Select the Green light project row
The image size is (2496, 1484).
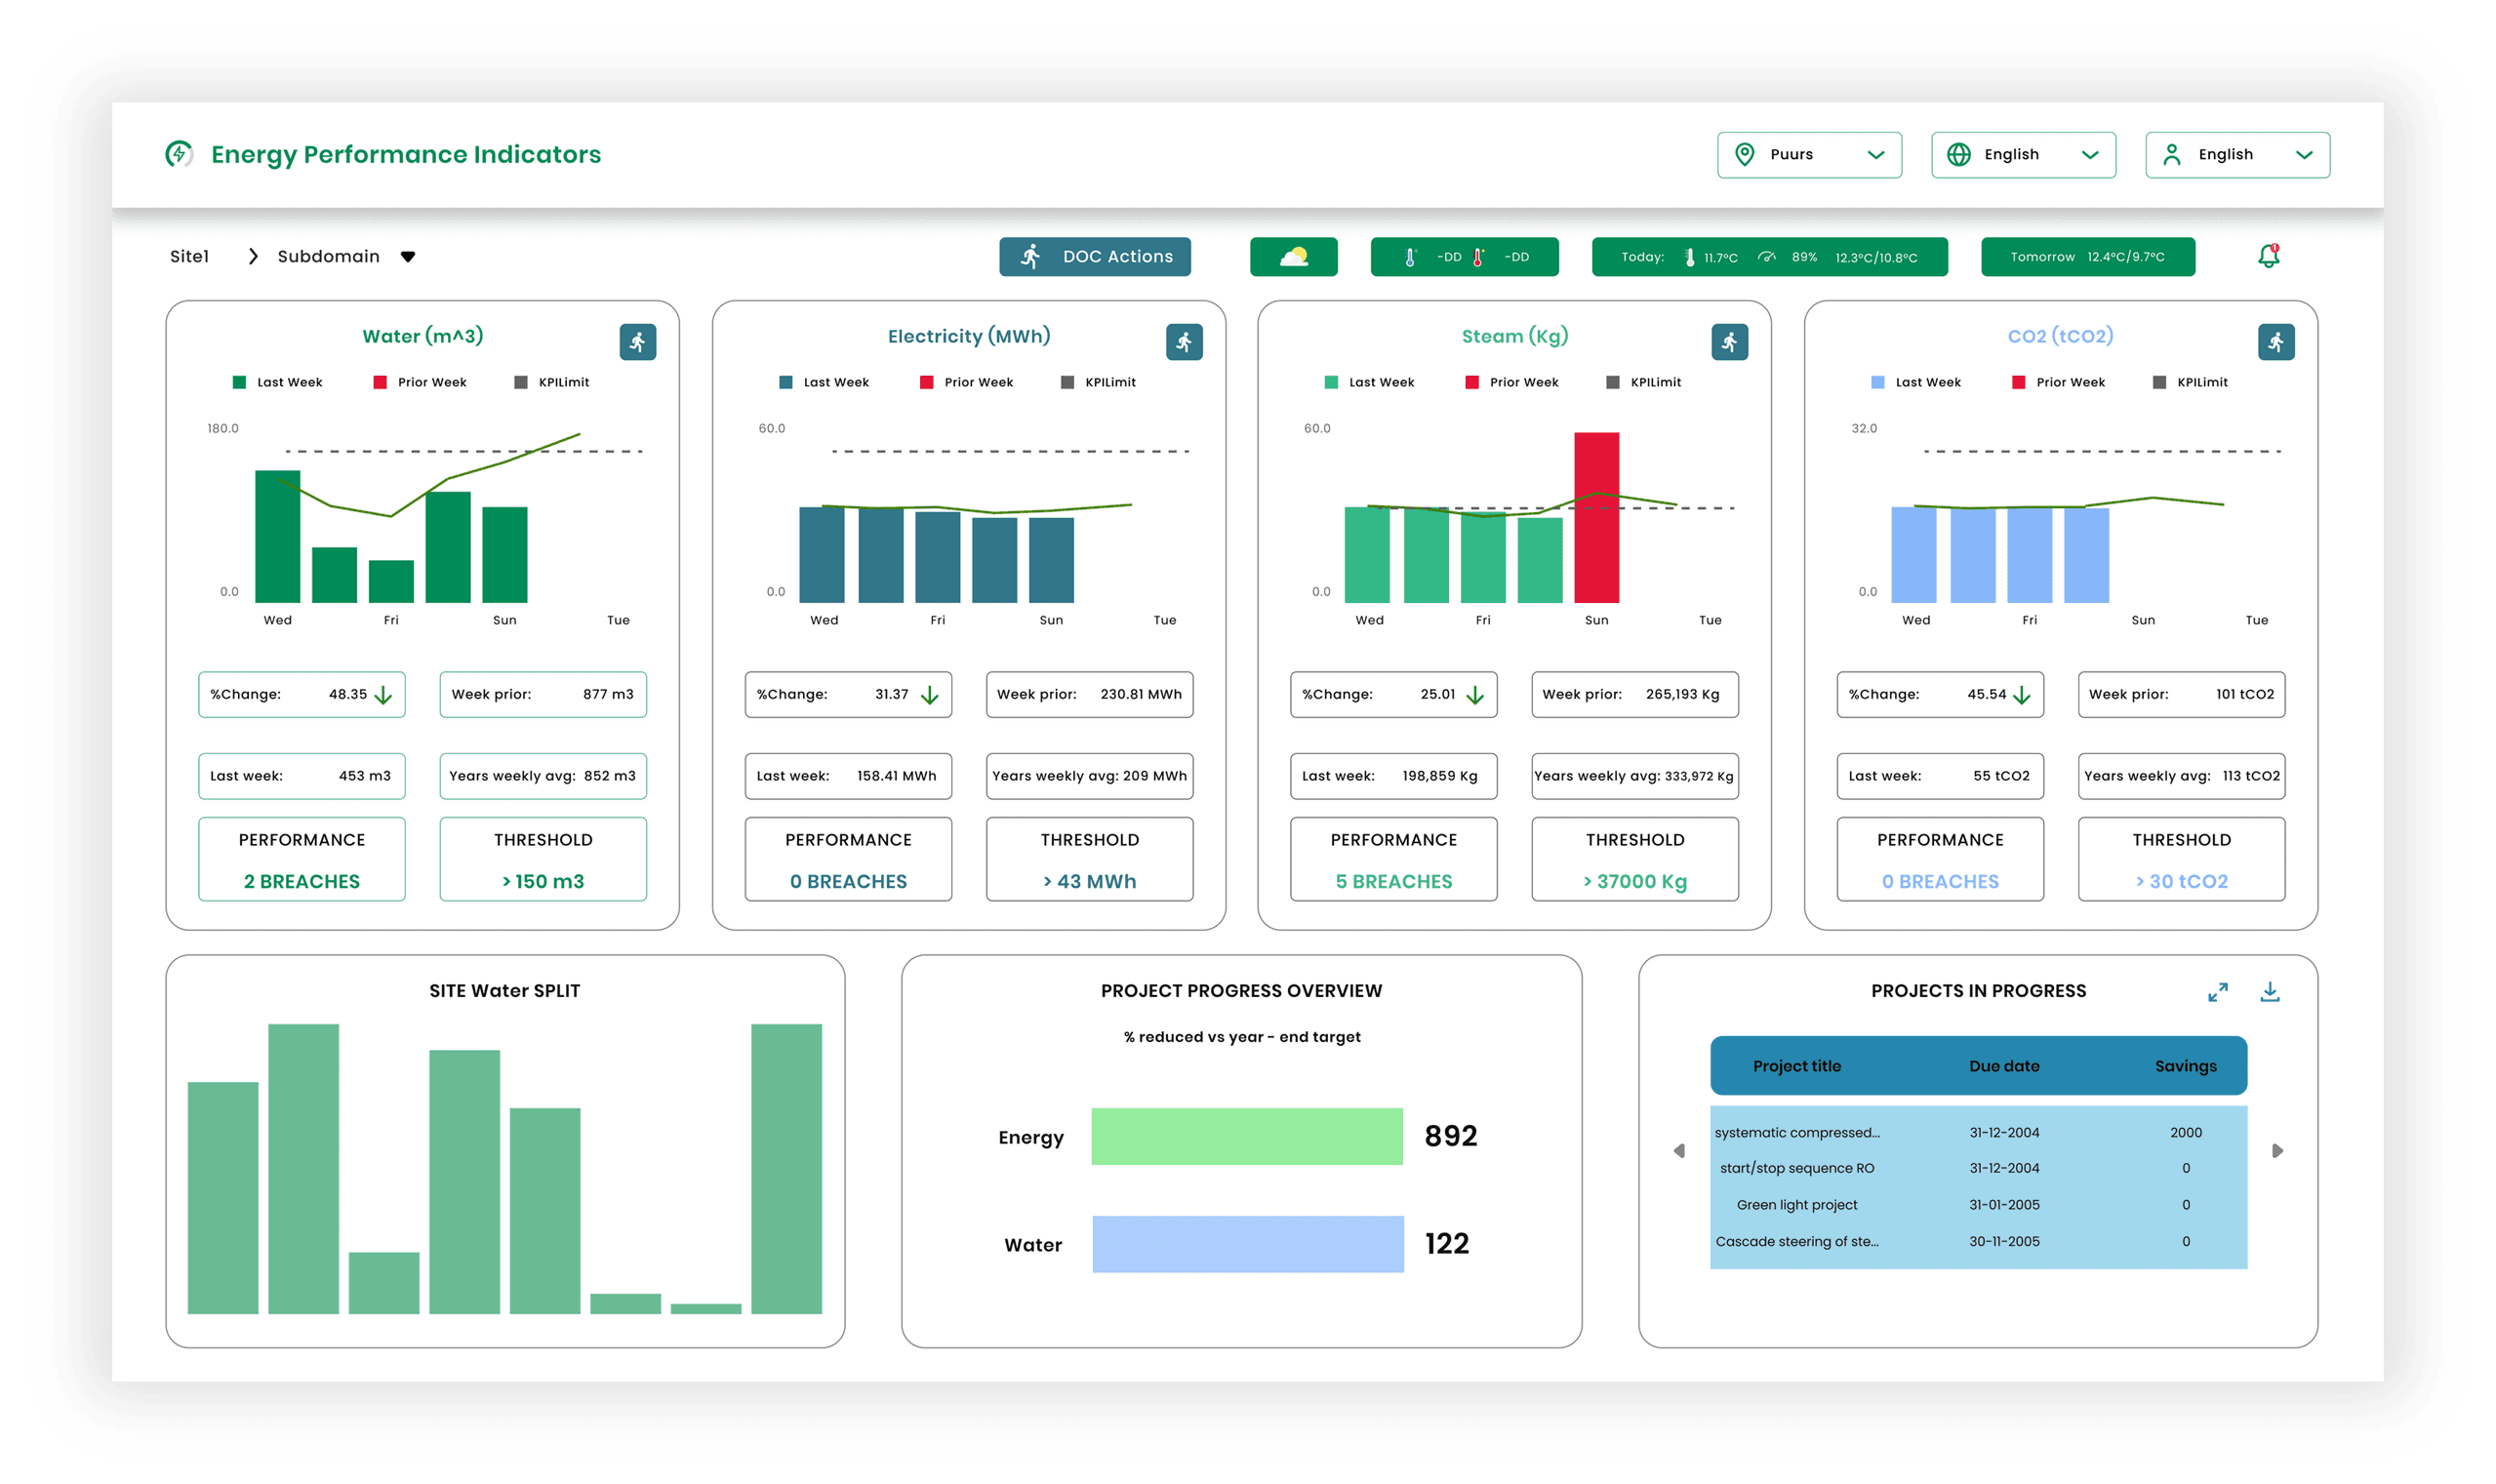[1797, 1205]
